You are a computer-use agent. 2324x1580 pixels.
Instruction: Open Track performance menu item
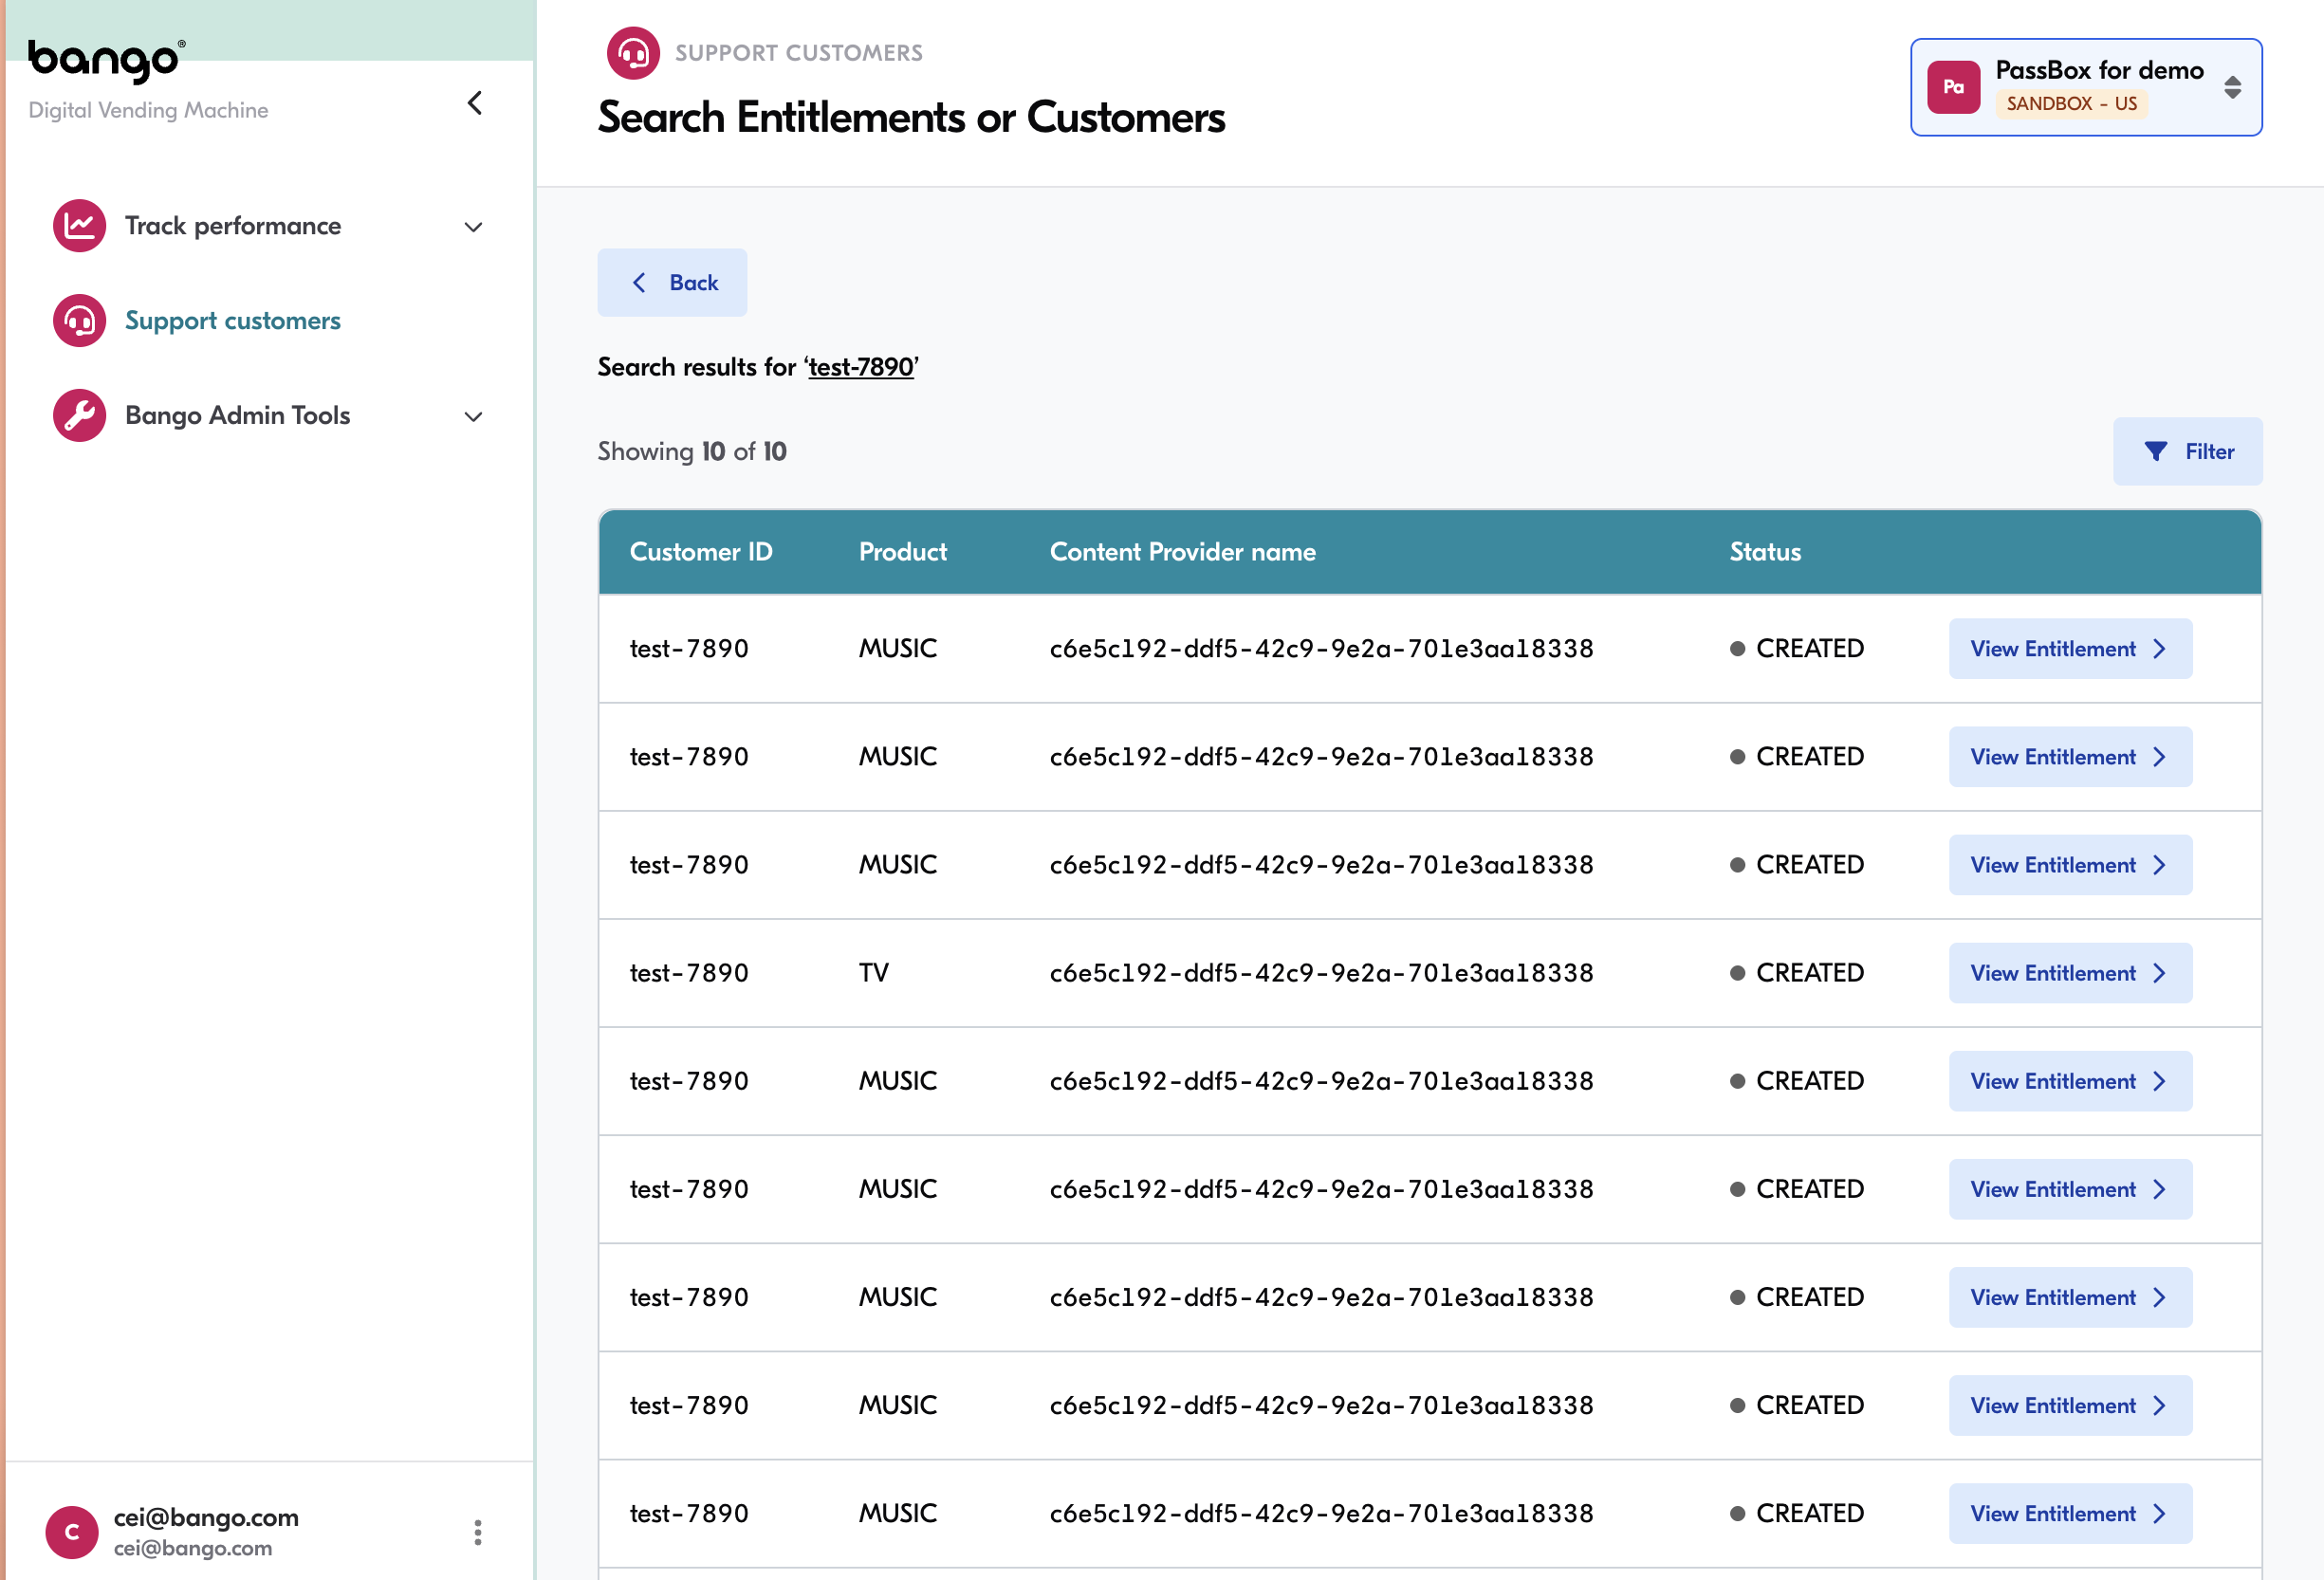click(x=268, y=226)
